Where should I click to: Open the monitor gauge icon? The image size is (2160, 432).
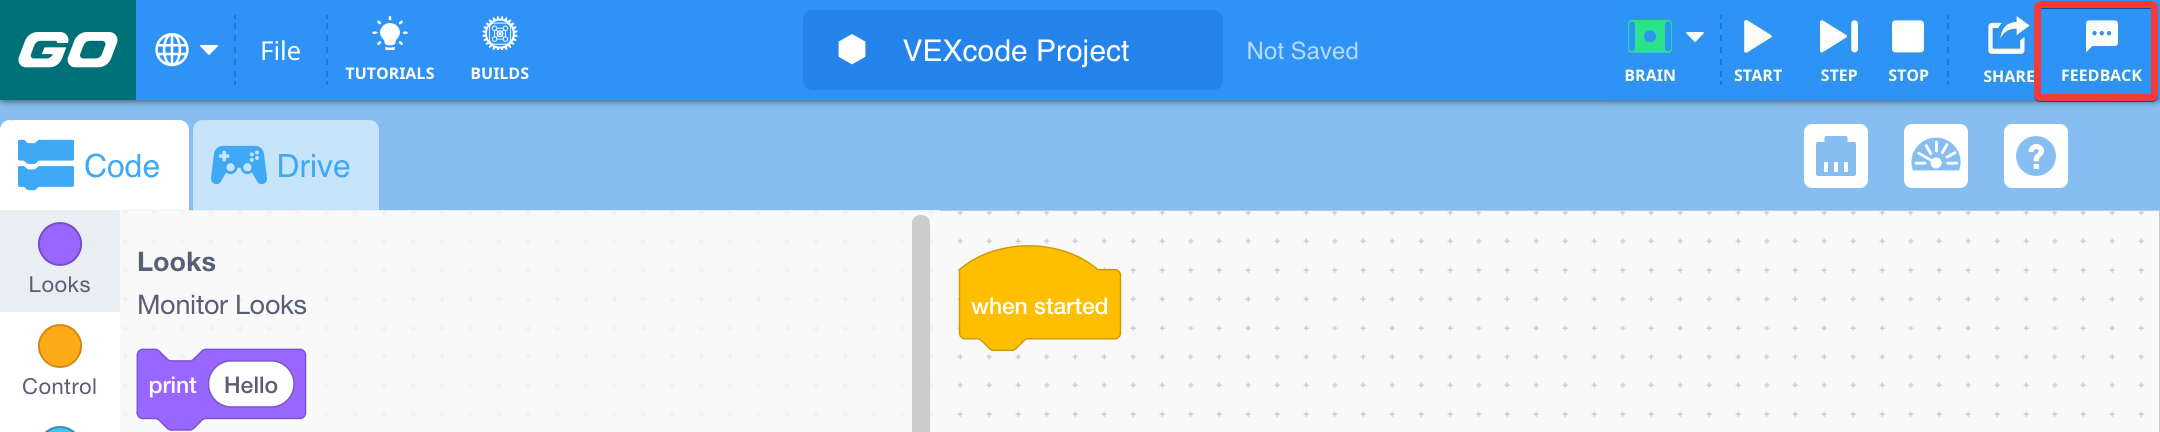coord(1935,156)
